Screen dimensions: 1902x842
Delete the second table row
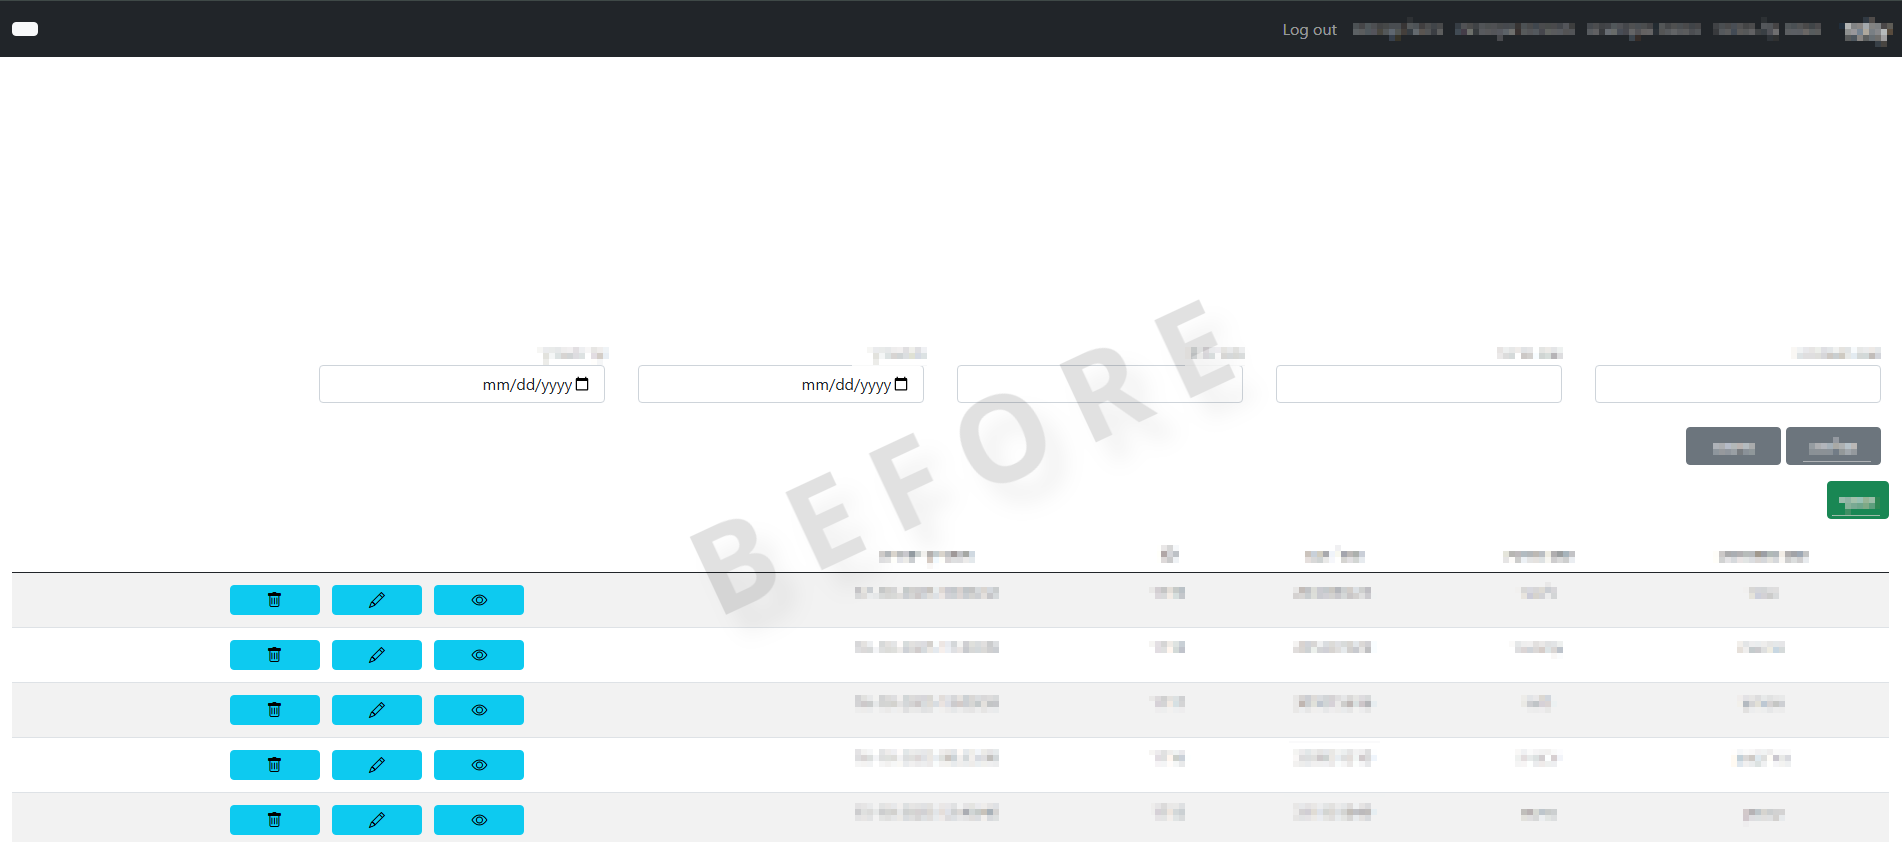tap(274, 655)
